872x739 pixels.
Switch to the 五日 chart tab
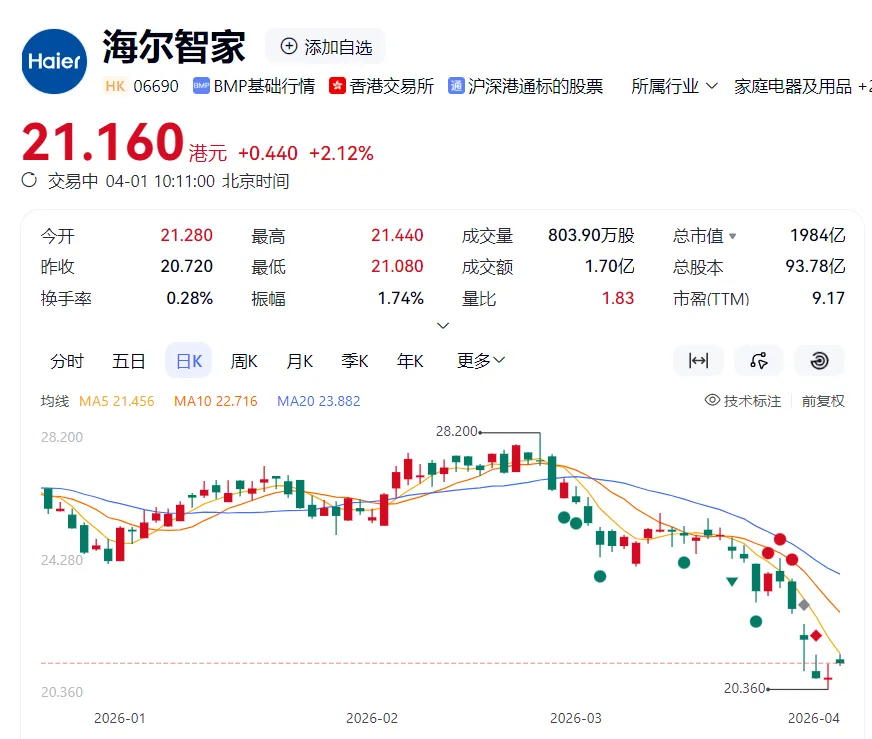(128, 361)
